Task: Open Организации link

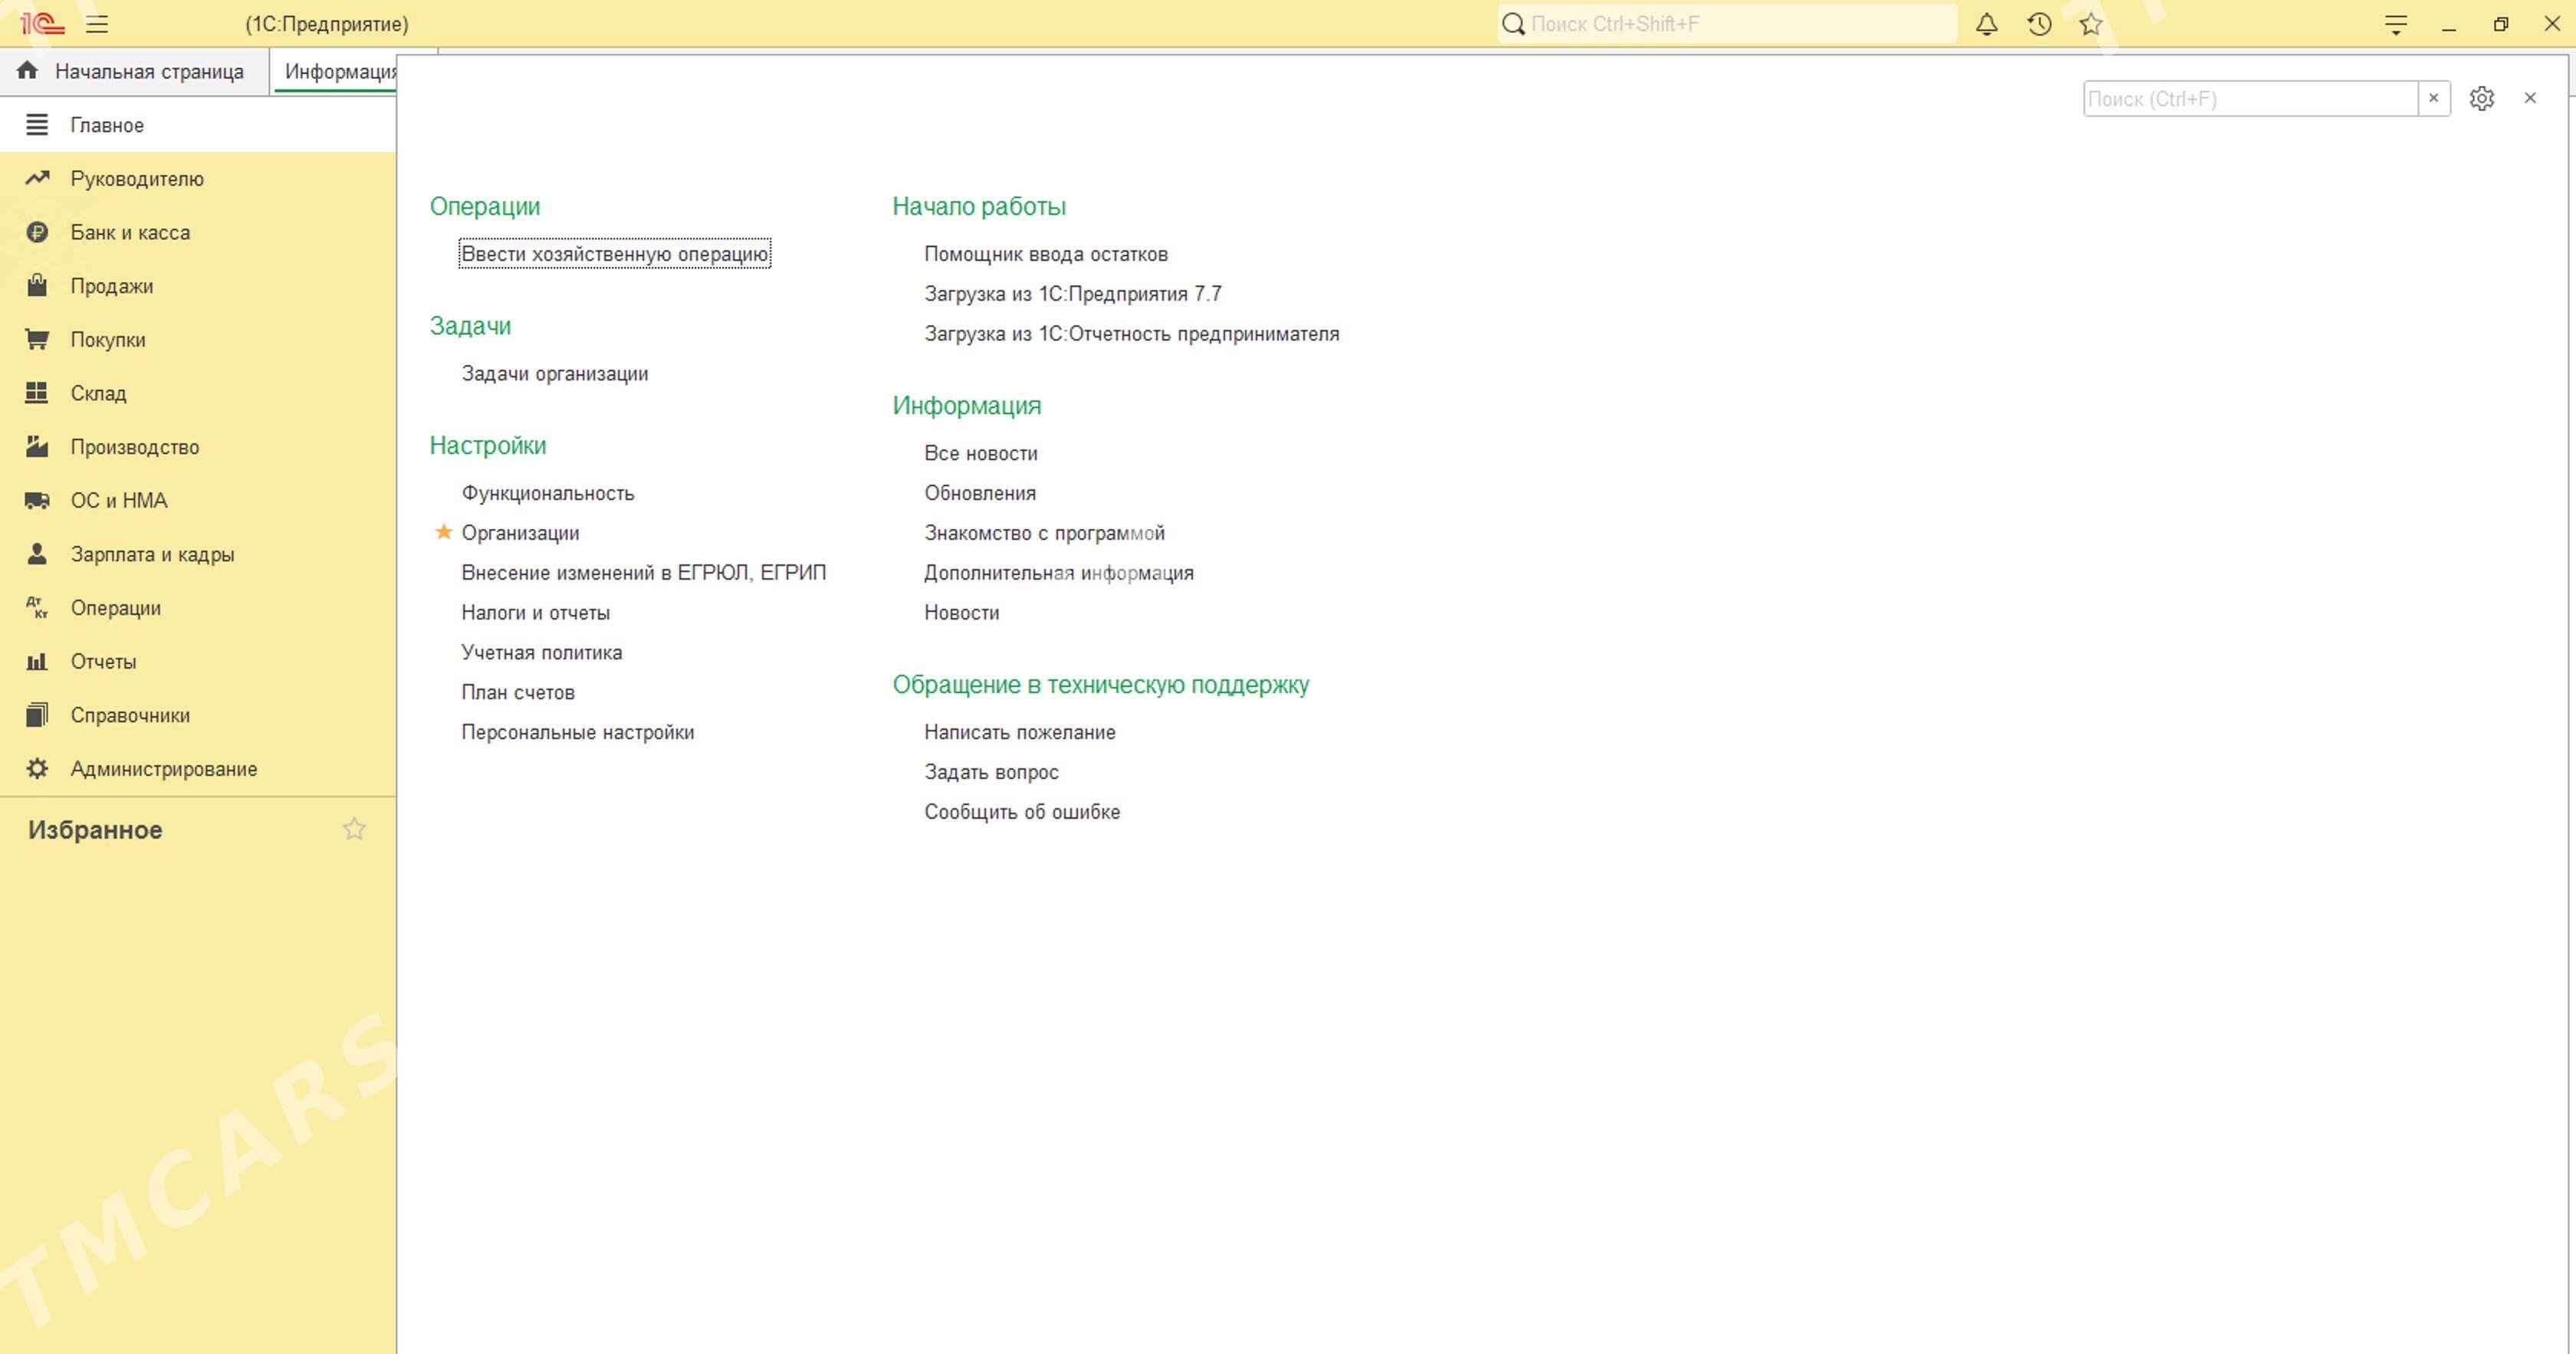Action: pyautogui.click(x=520, y=533)
